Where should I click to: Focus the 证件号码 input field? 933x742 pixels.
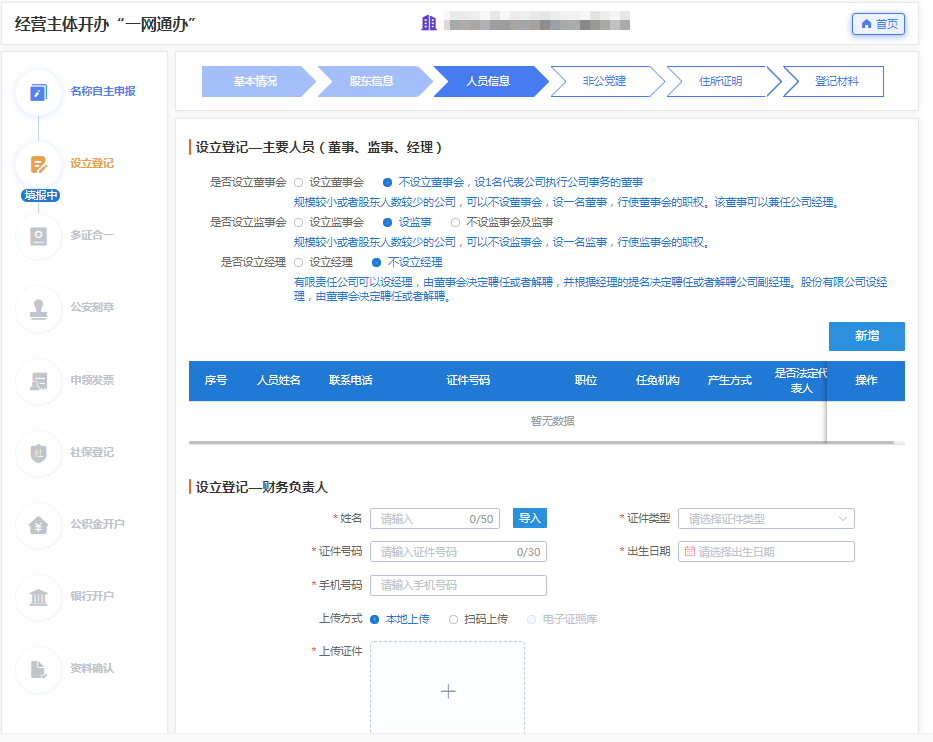click(x=458, y=552)
